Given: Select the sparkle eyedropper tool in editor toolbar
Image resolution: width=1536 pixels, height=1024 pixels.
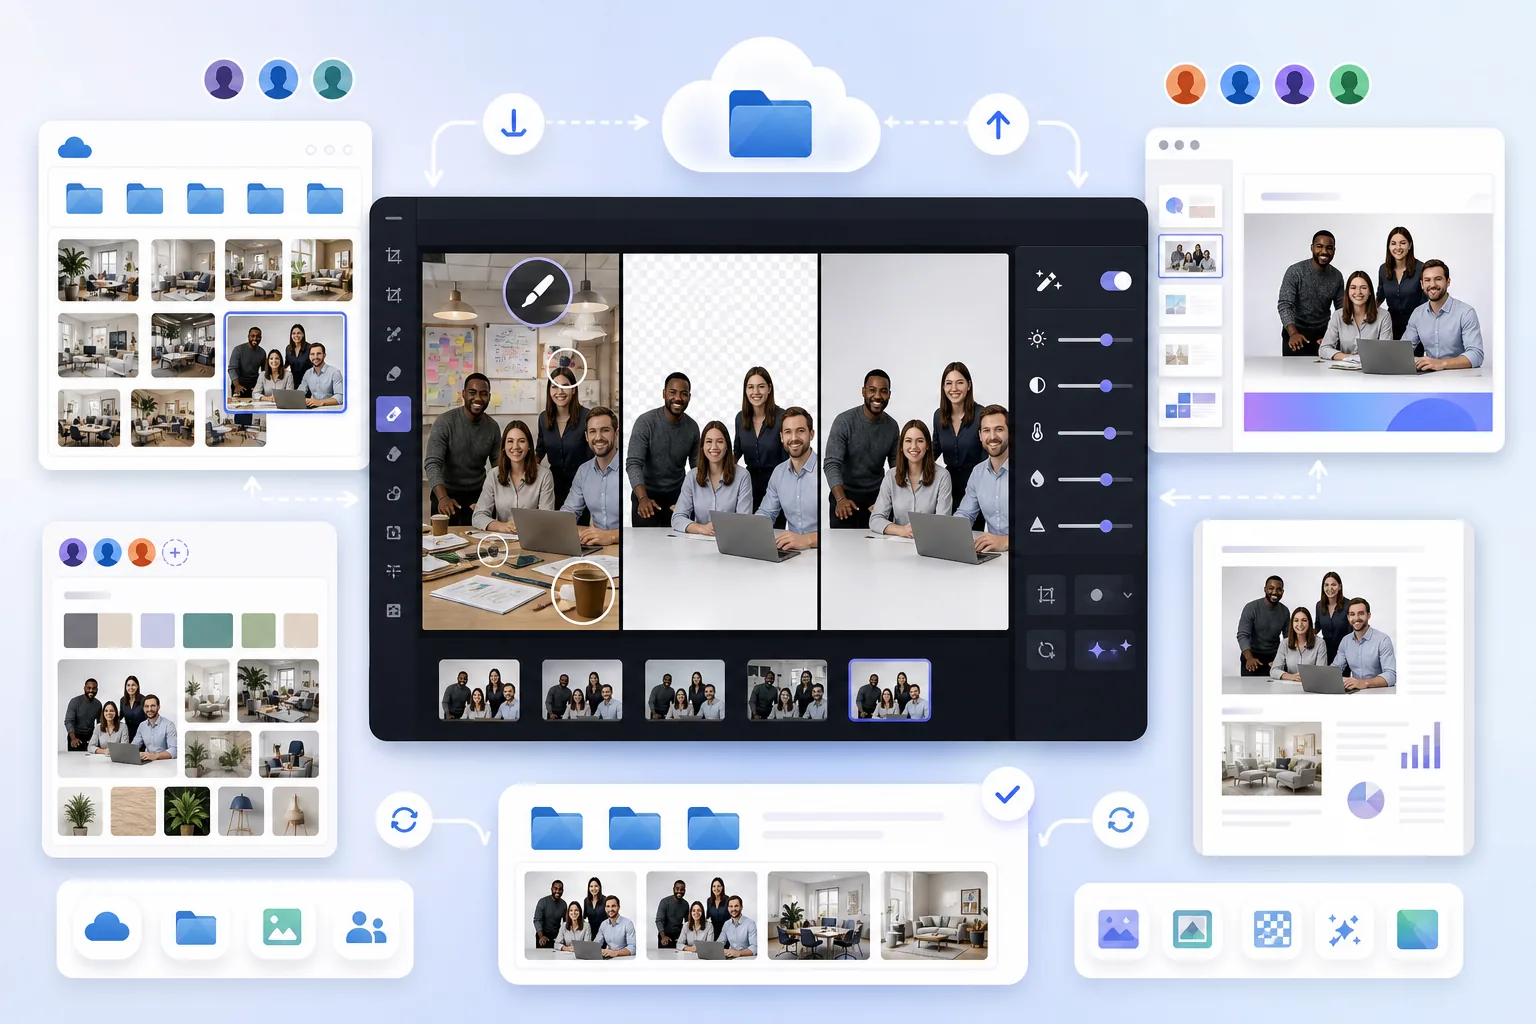Looking at the screenshot, I should tap(393, 334).
